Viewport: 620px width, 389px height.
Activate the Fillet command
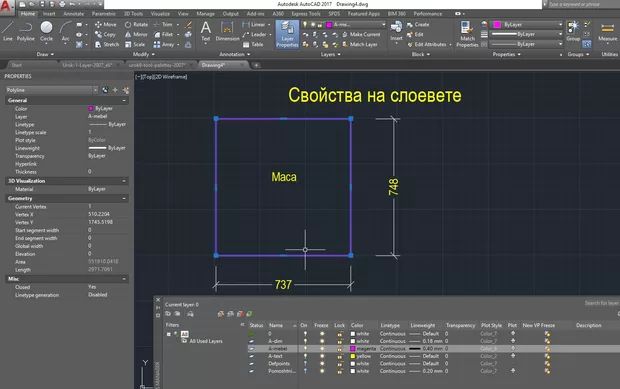[163, 34]
